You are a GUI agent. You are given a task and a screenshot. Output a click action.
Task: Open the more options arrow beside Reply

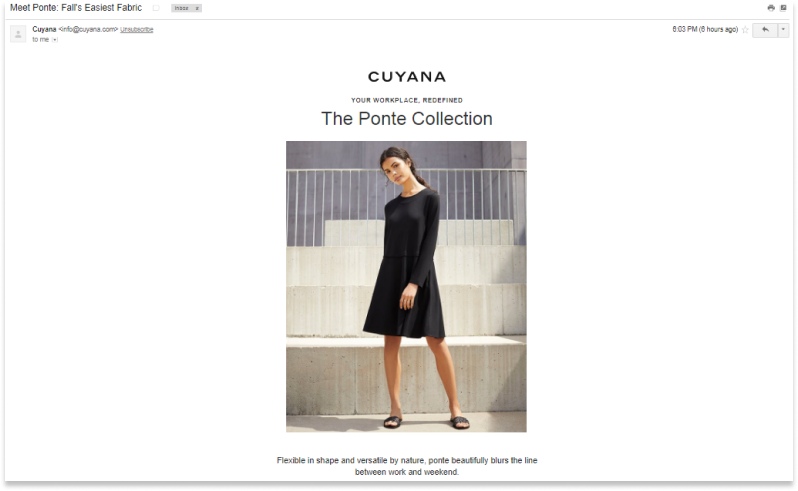click(x=783, y=30)
